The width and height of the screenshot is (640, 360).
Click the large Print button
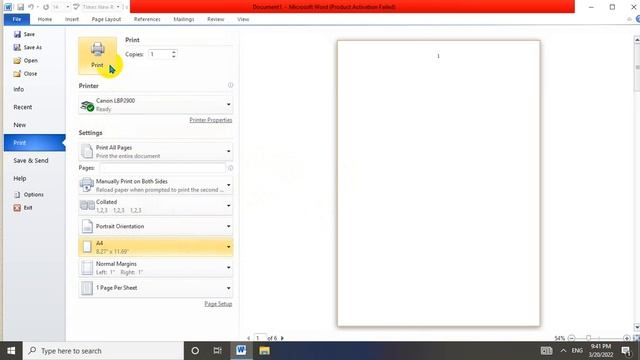tap(98, 56)
